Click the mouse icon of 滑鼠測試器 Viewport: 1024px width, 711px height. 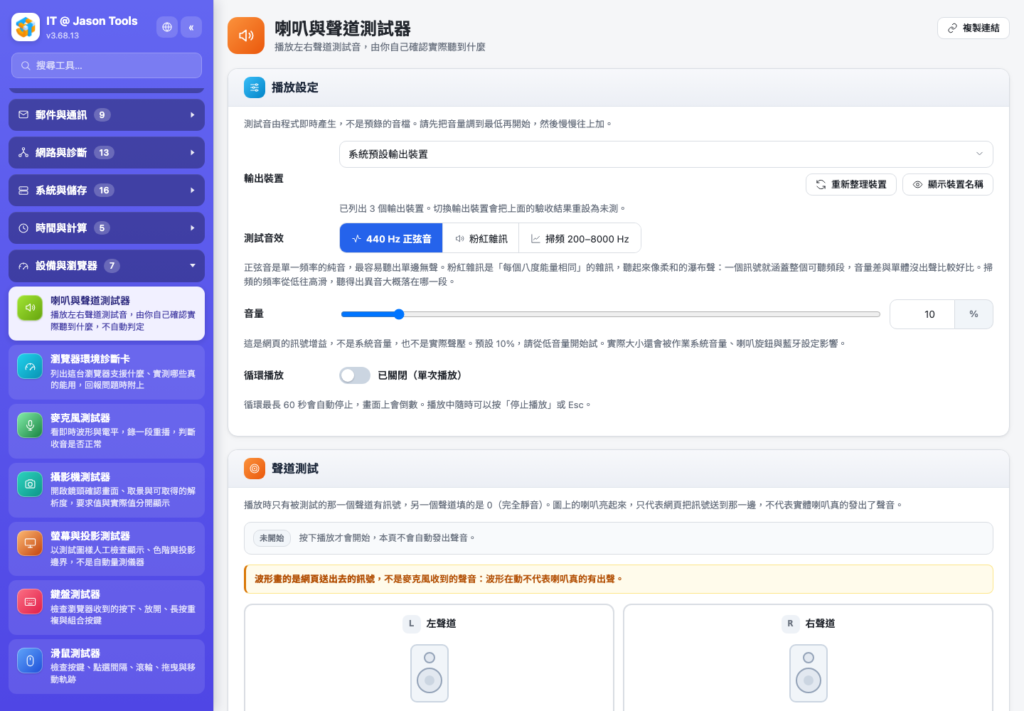pos(30,660)
